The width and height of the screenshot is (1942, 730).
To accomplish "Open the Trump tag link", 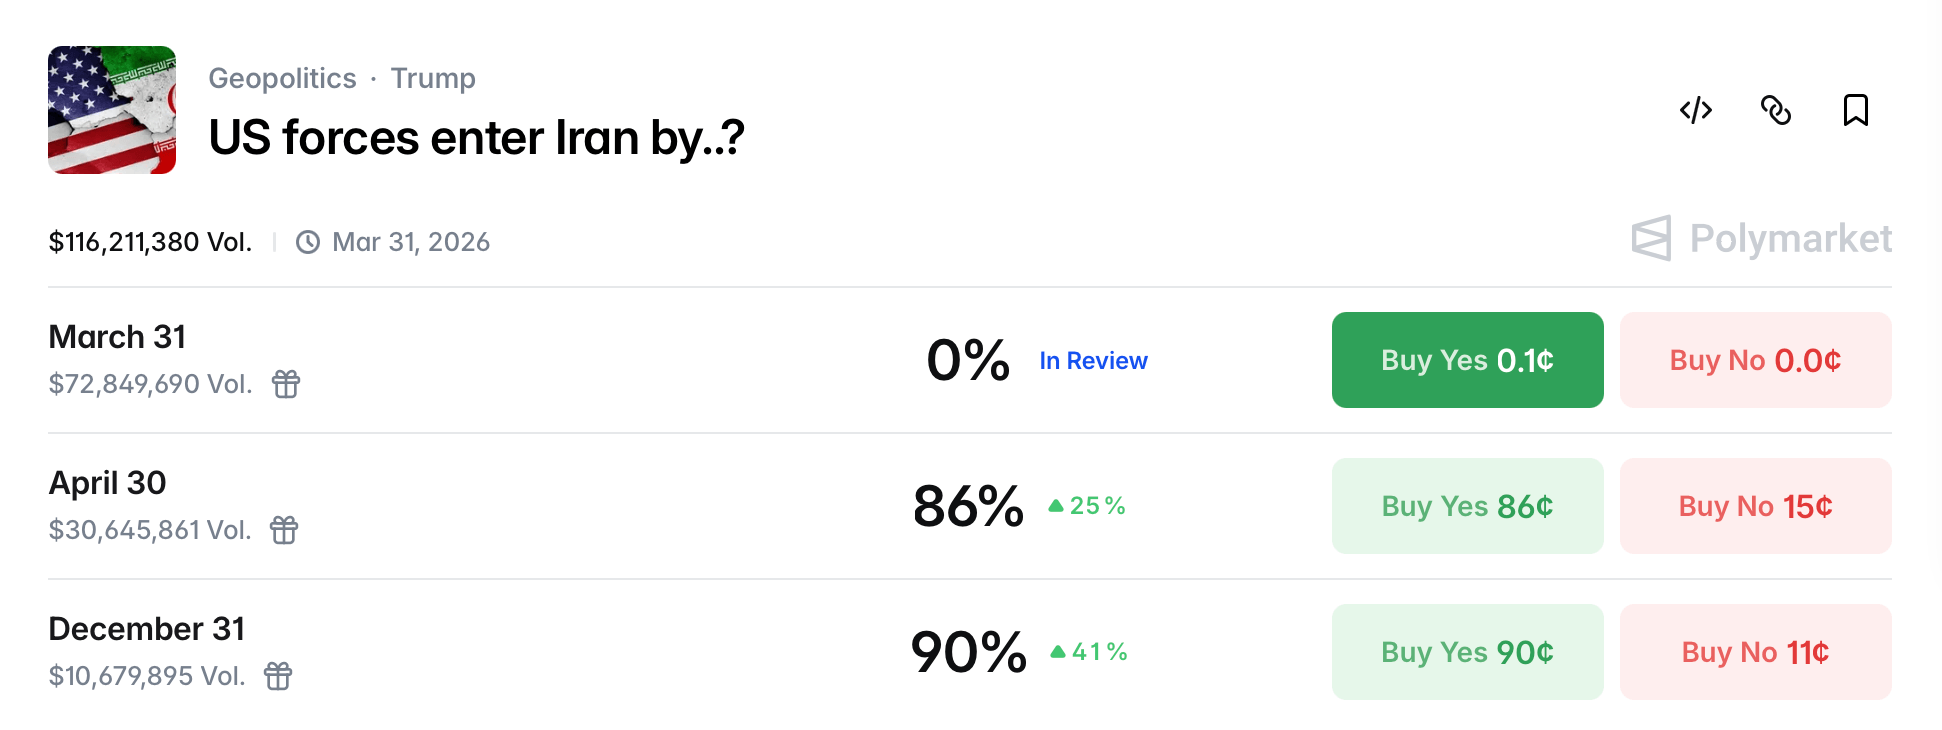I will (x=433, y=78).
